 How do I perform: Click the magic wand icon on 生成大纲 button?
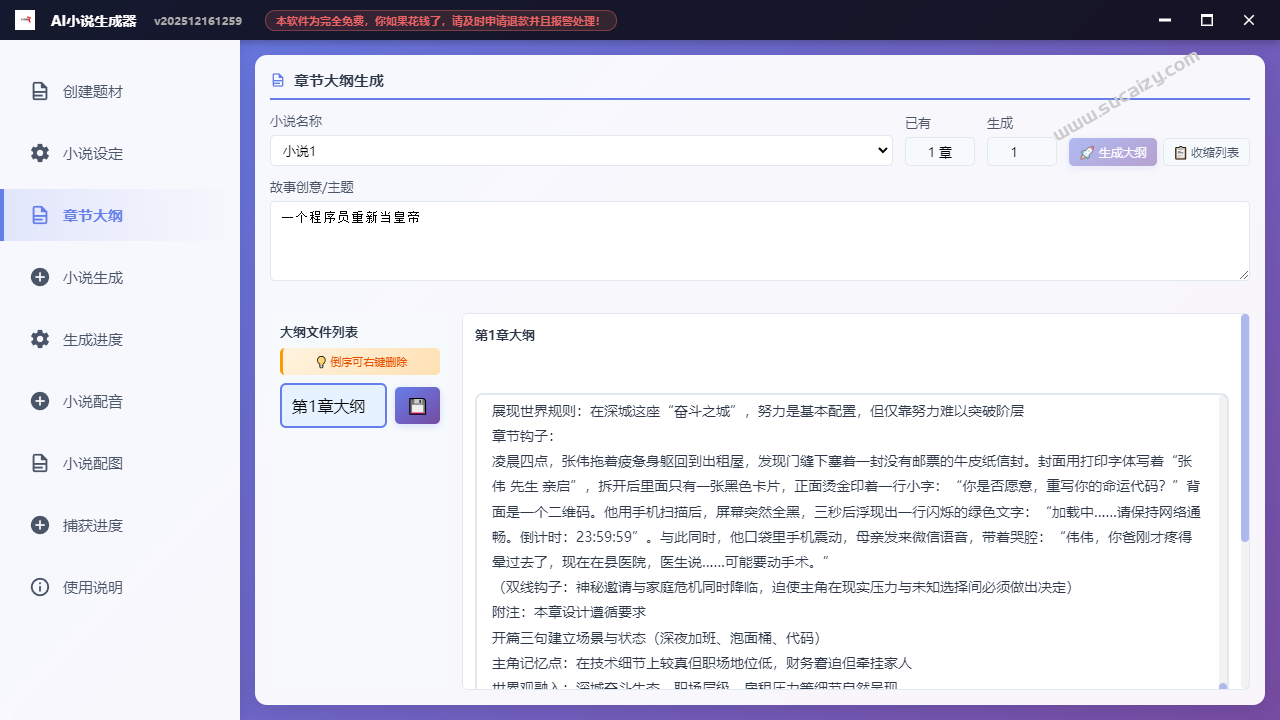click(x=1086, y=152)
